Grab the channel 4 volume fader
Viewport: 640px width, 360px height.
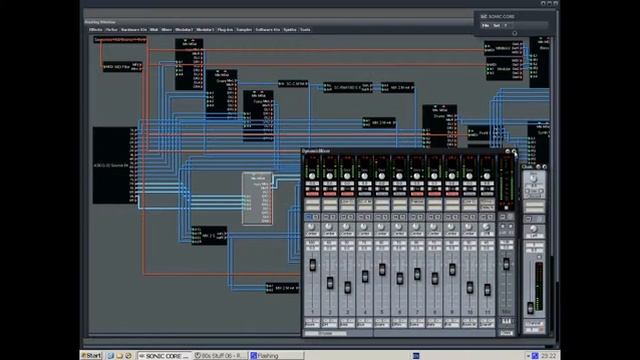point(365,276)
